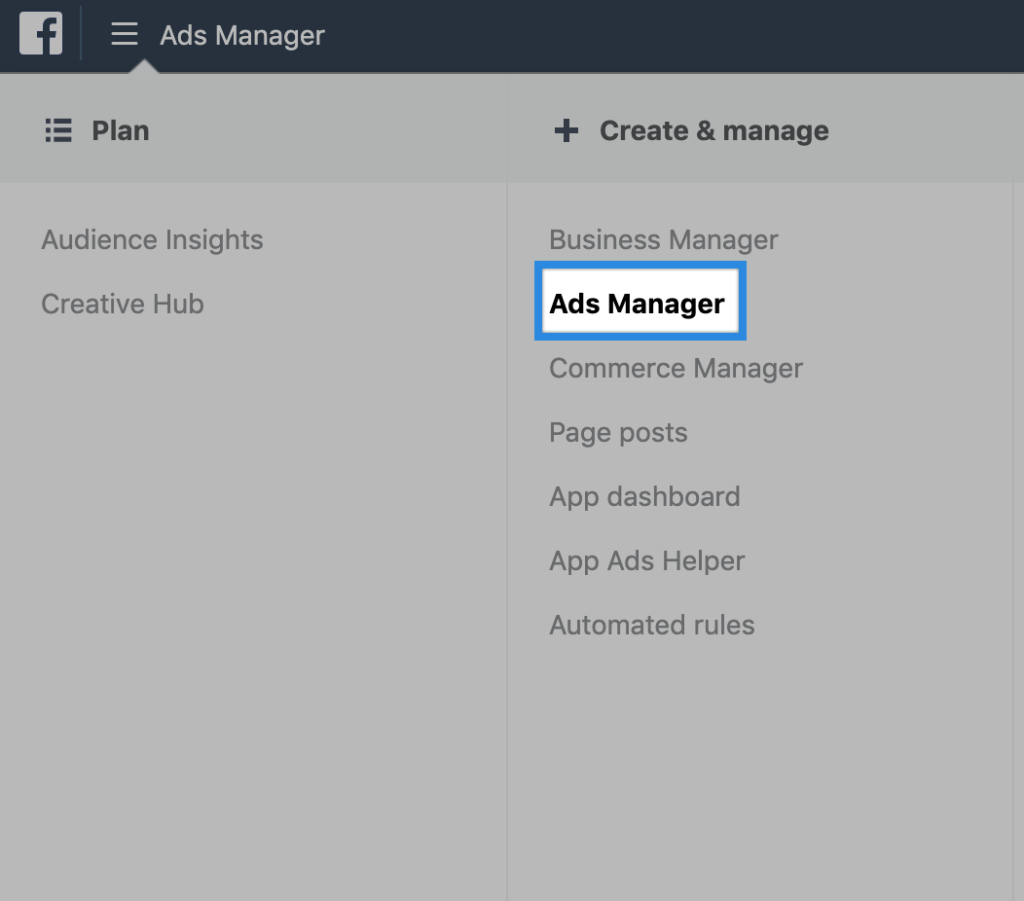1024x901 pixels.
Task: Open Creative Hub
Action: [x=122, y=304]
